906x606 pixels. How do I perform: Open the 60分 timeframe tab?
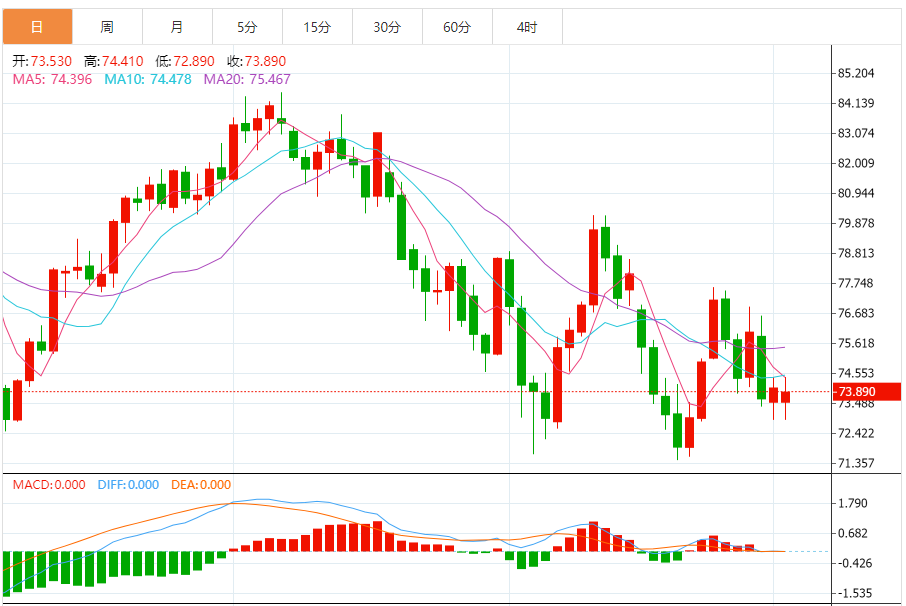coord(457,27)
